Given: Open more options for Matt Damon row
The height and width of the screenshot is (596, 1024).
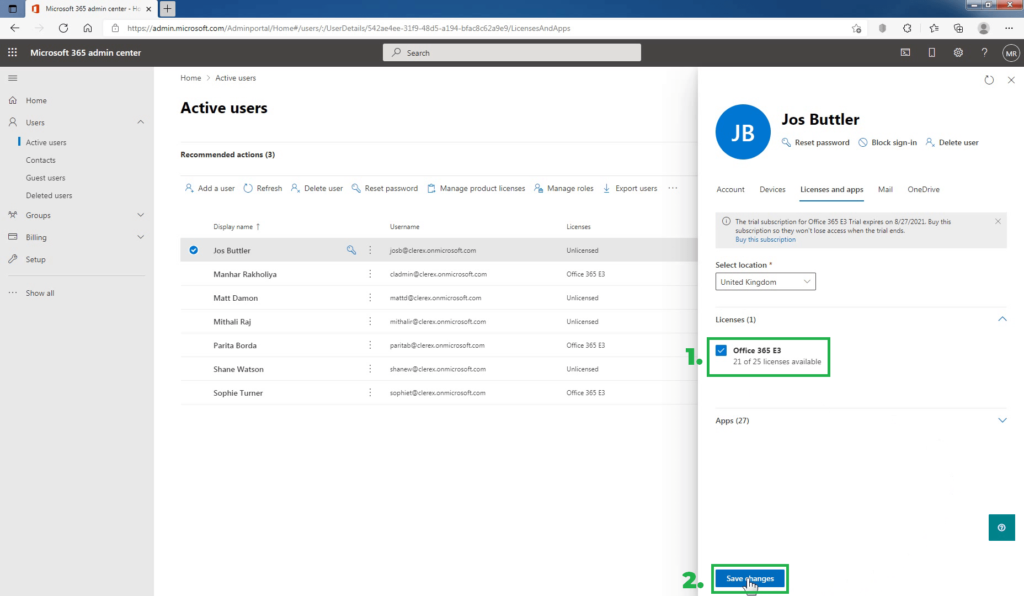Looking at the screenshot, I should point(370,298).
